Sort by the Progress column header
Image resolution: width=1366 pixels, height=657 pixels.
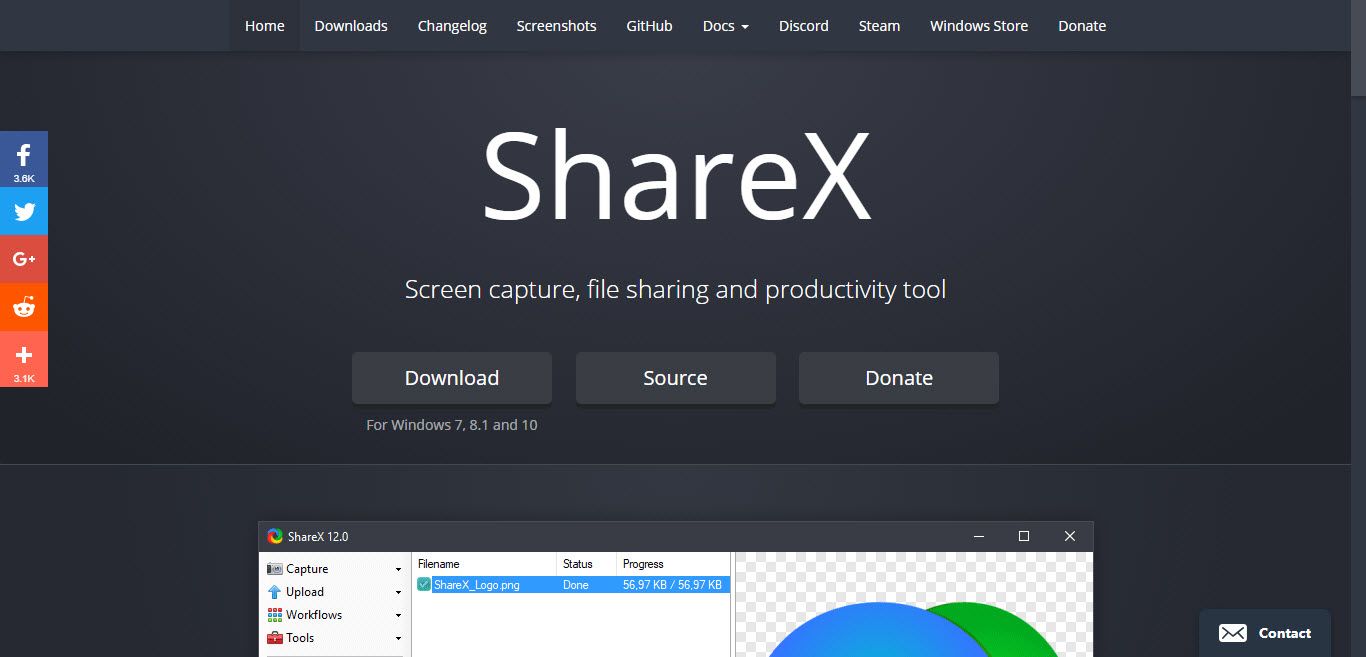[x=643, y=564]
